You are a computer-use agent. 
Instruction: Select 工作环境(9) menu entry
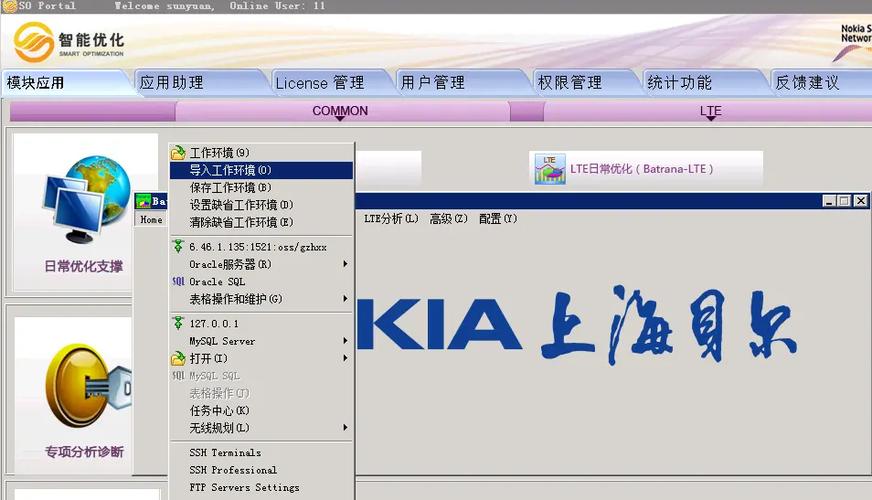(x=261, y=152)
